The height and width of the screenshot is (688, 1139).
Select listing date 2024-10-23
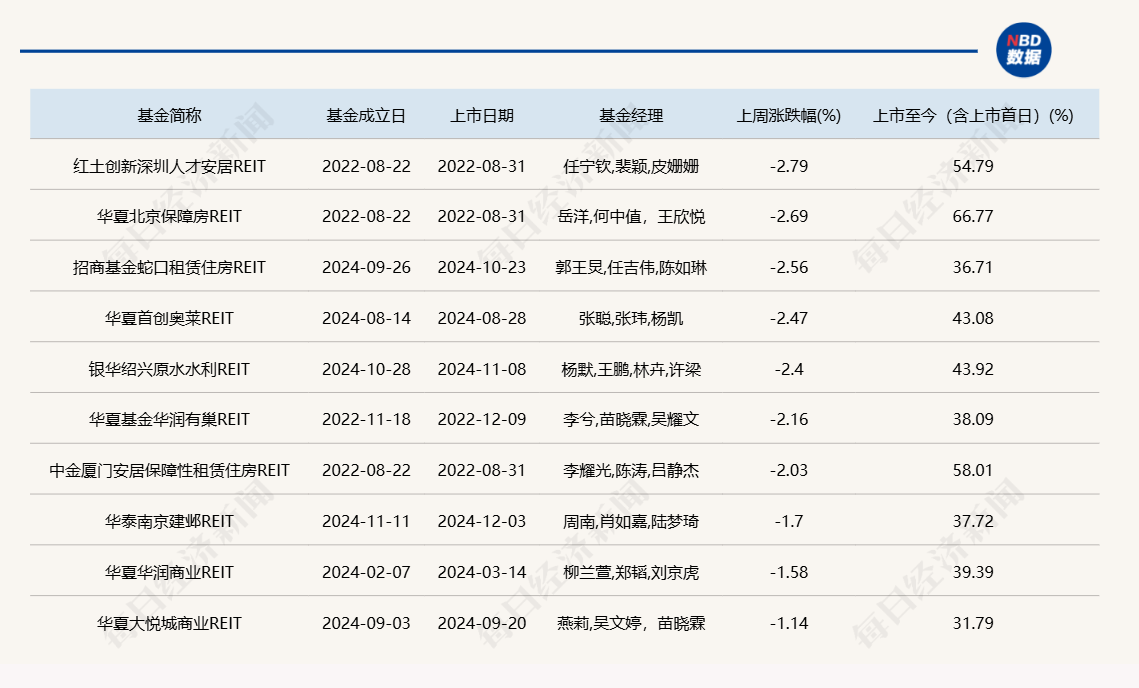[482, 267]
